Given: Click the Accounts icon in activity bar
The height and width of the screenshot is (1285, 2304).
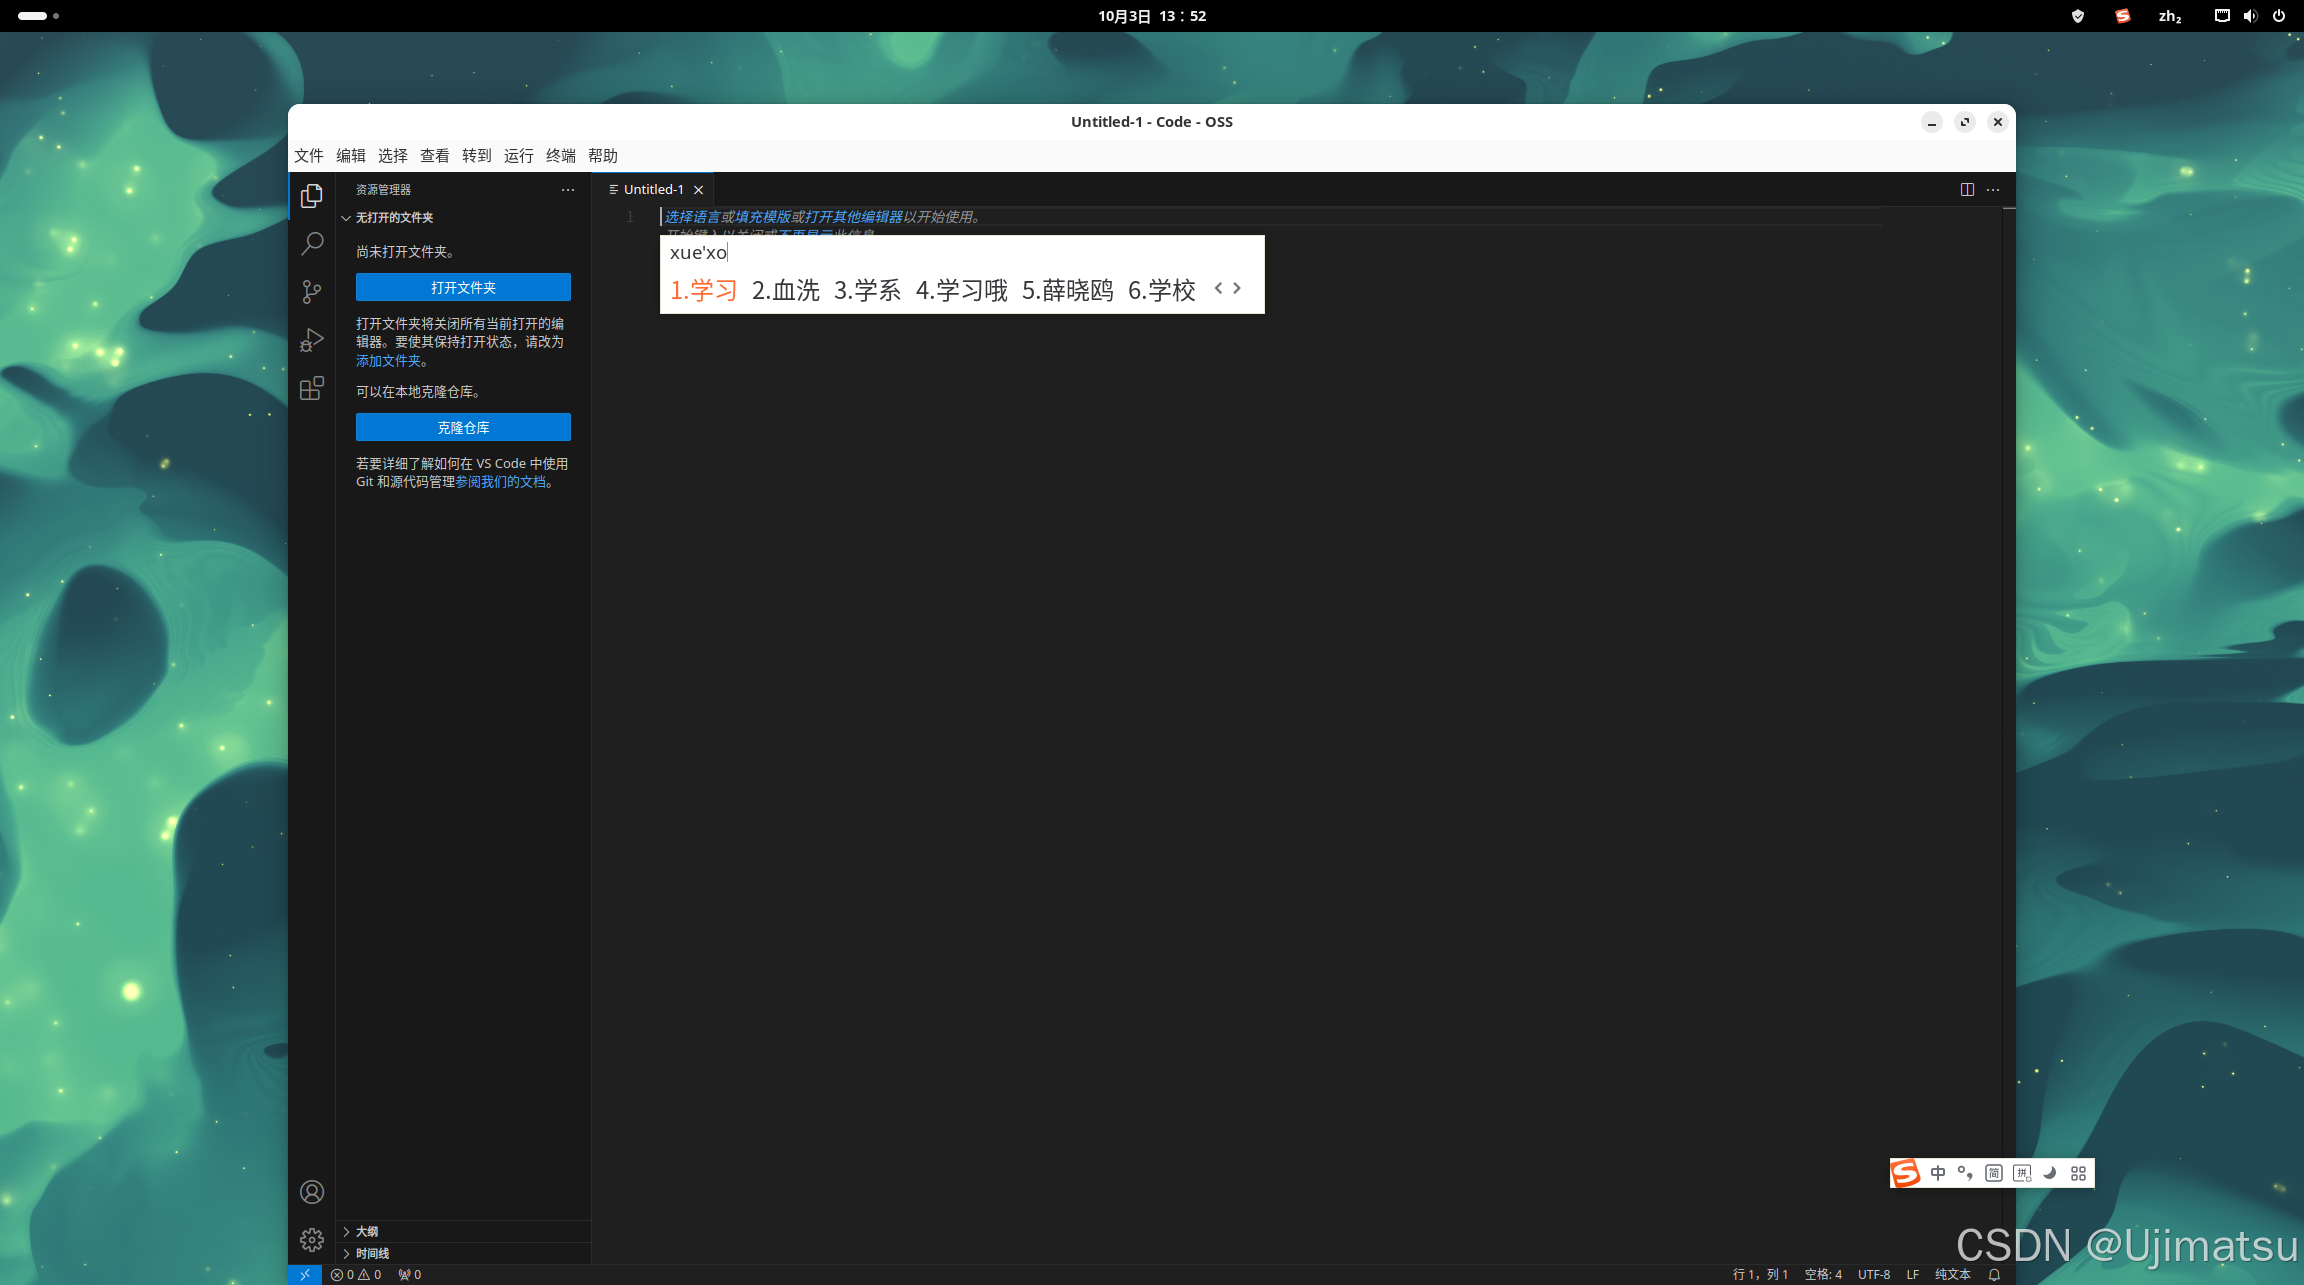Looking at the screenshot, I should click(x=312, y=1192).
